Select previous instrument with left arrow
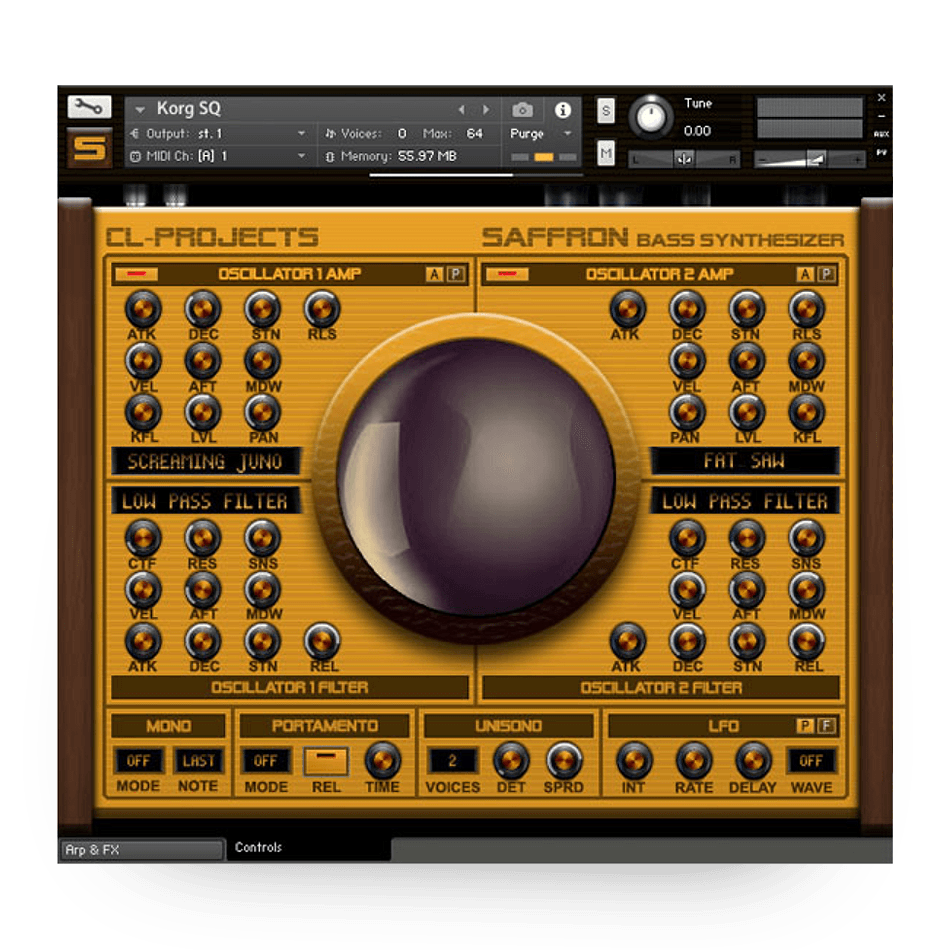The height and width of the screenshot is (950, 950). (x=461, y=110)
